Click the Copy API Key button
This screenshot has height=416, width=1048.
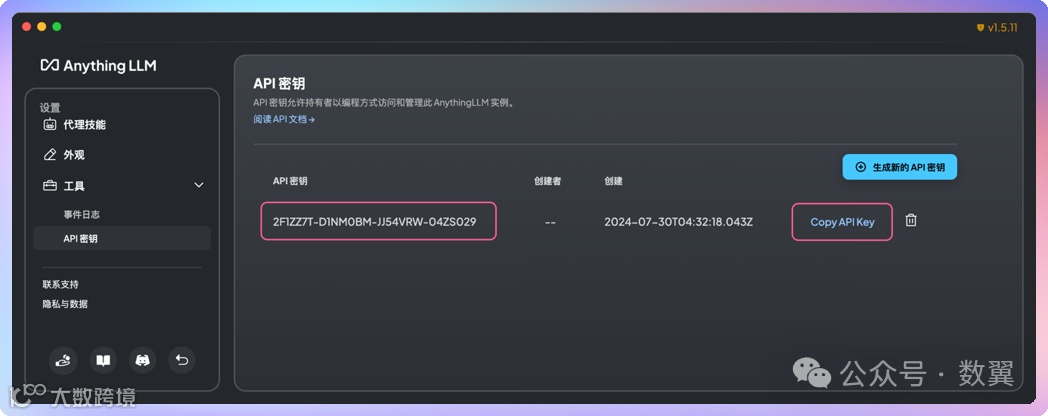pyautogui.click(x=842, y=222)
